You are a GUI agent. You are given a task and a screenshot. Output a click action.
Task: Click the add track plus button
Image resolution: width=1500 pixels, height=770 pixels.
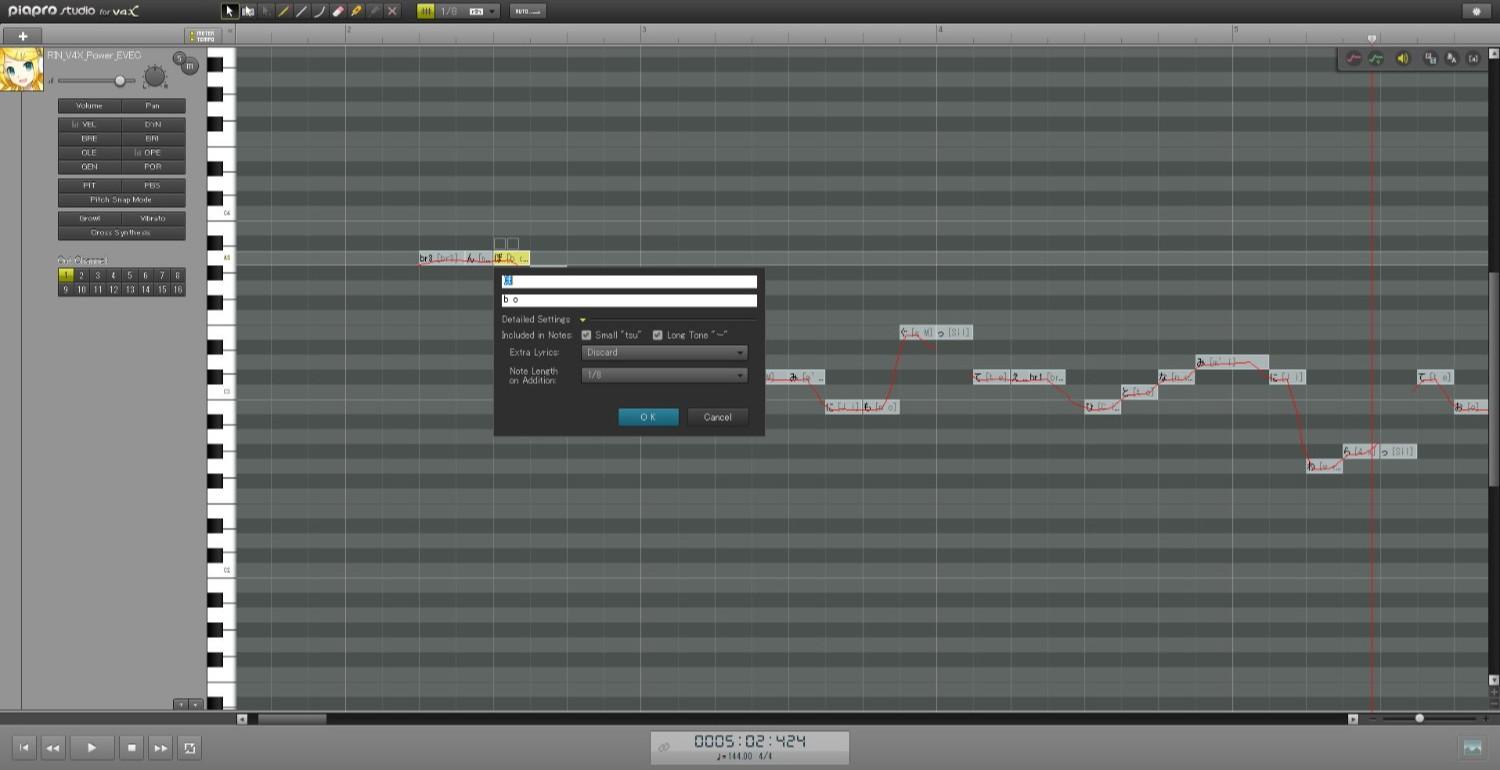click(22, 36)
